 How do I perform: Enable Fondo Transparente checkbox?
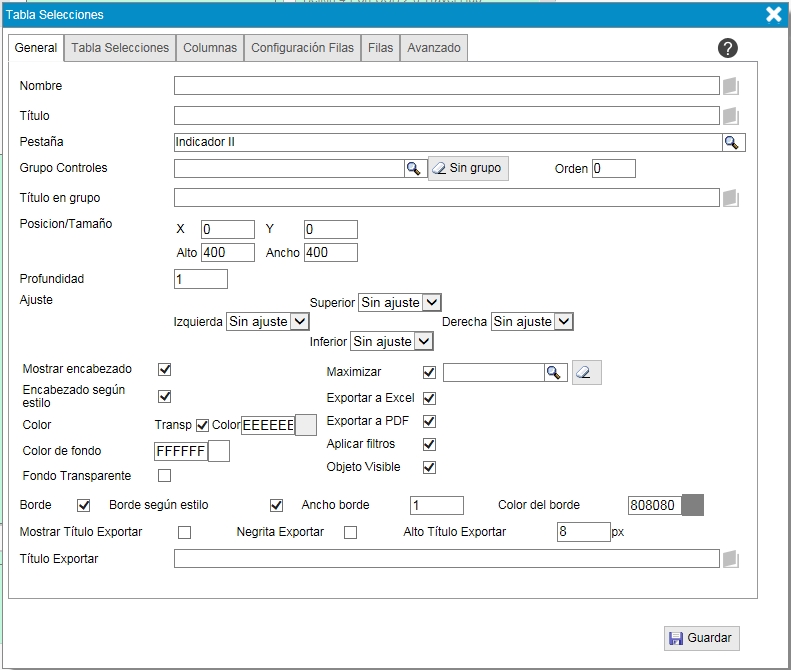pyautogui.click(x=165, y=475)
